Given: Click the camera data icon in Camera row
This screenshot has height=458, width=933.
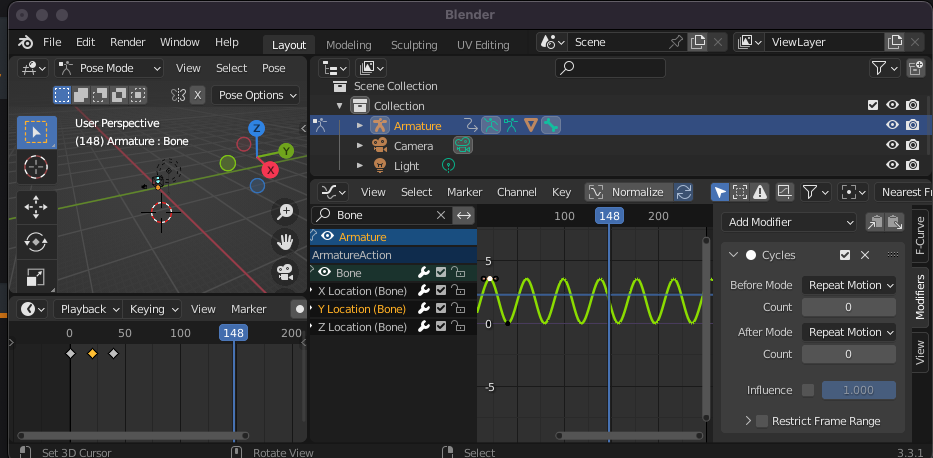Looking at the screenshot, I should point(463,146).
